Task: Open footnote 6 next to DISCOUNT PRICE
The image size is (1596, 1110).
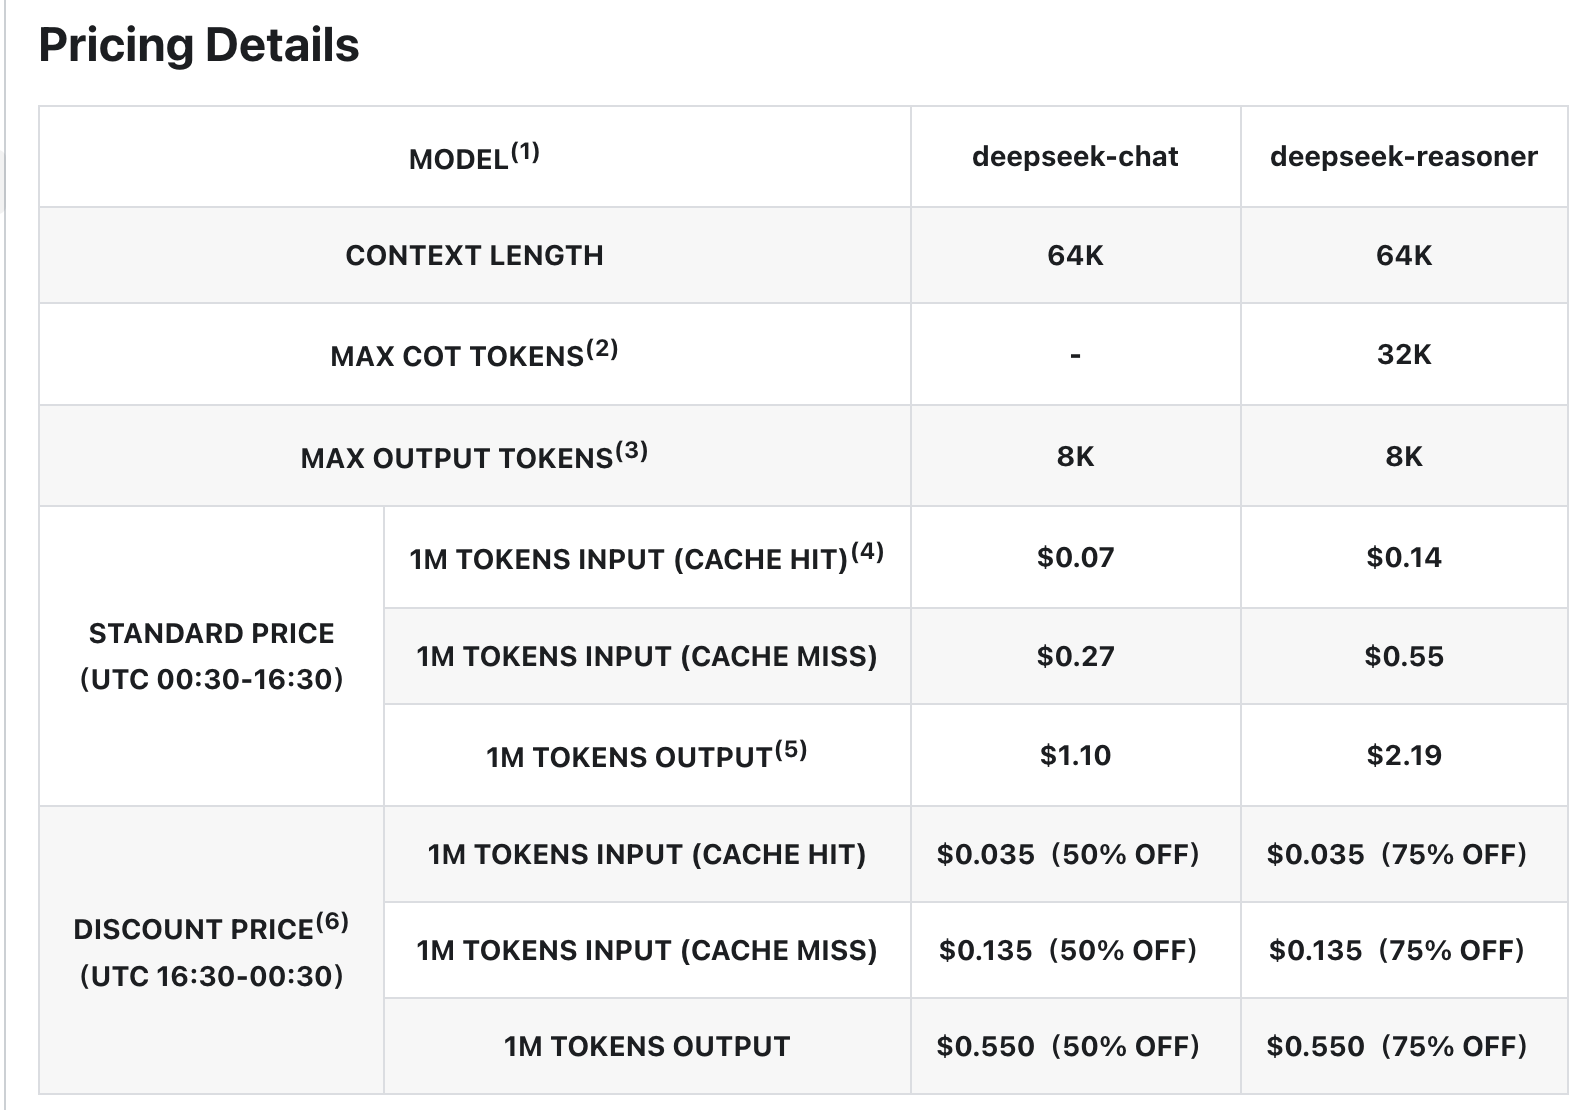Action: pyautogui.click(x=332, y=922)
